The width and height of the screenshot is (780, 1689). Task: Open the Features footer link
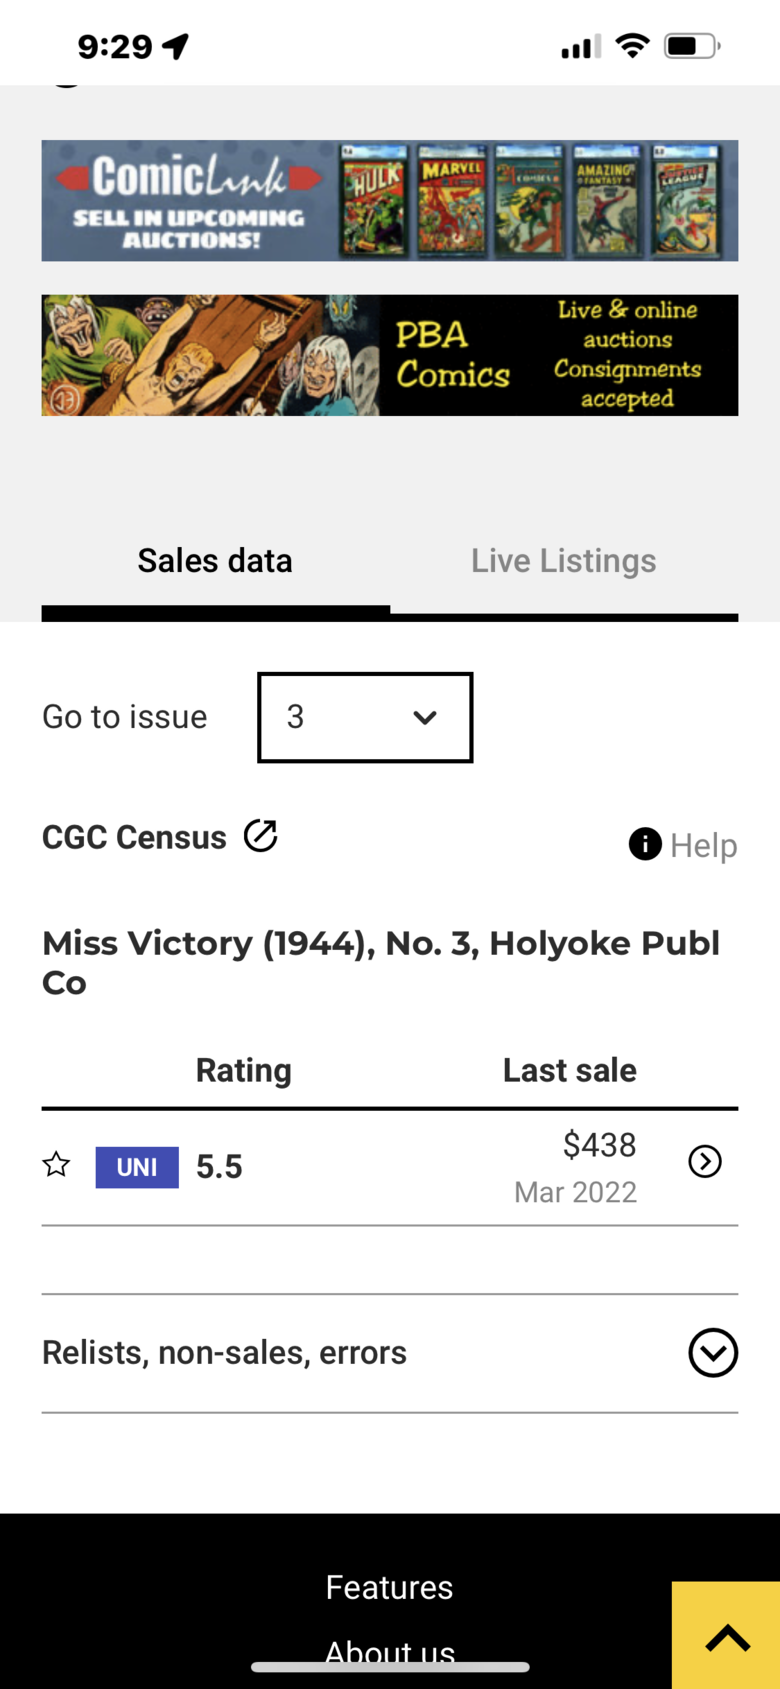[x=390, y=1587]
